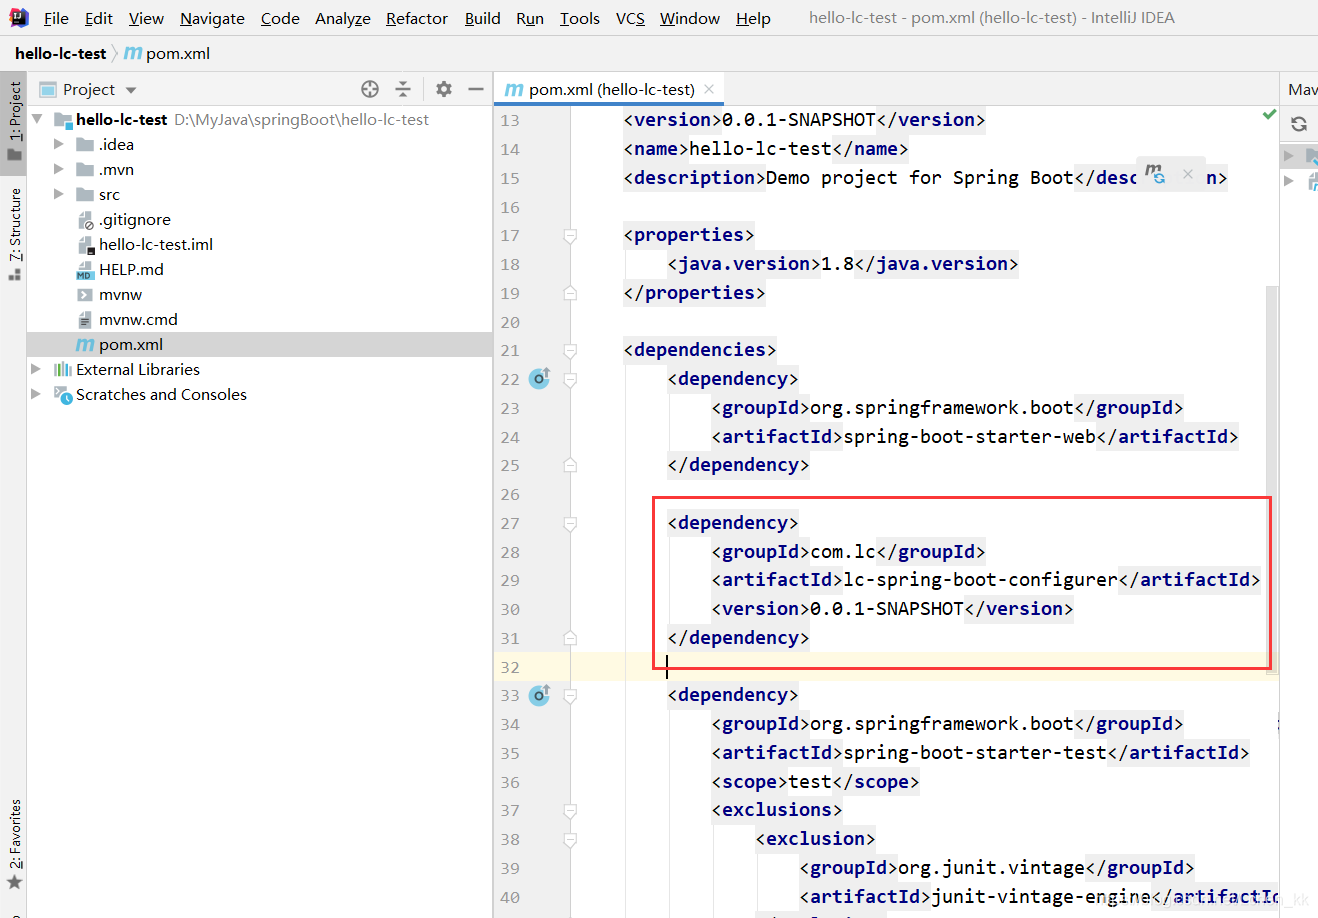Click the editor vertical scrollbar

pyautogui.click(x=1272, y=480)
